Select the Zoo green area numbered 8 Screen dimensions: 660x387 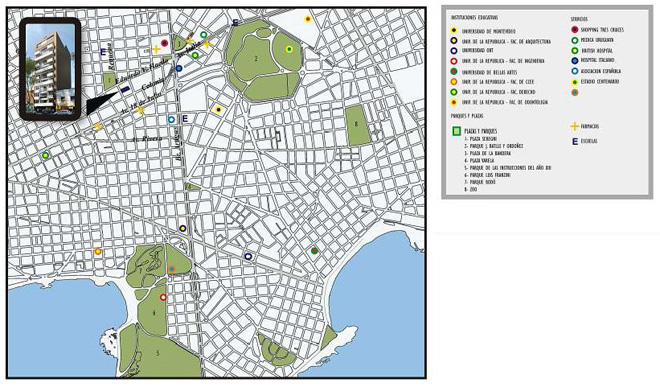coord(358,125)
